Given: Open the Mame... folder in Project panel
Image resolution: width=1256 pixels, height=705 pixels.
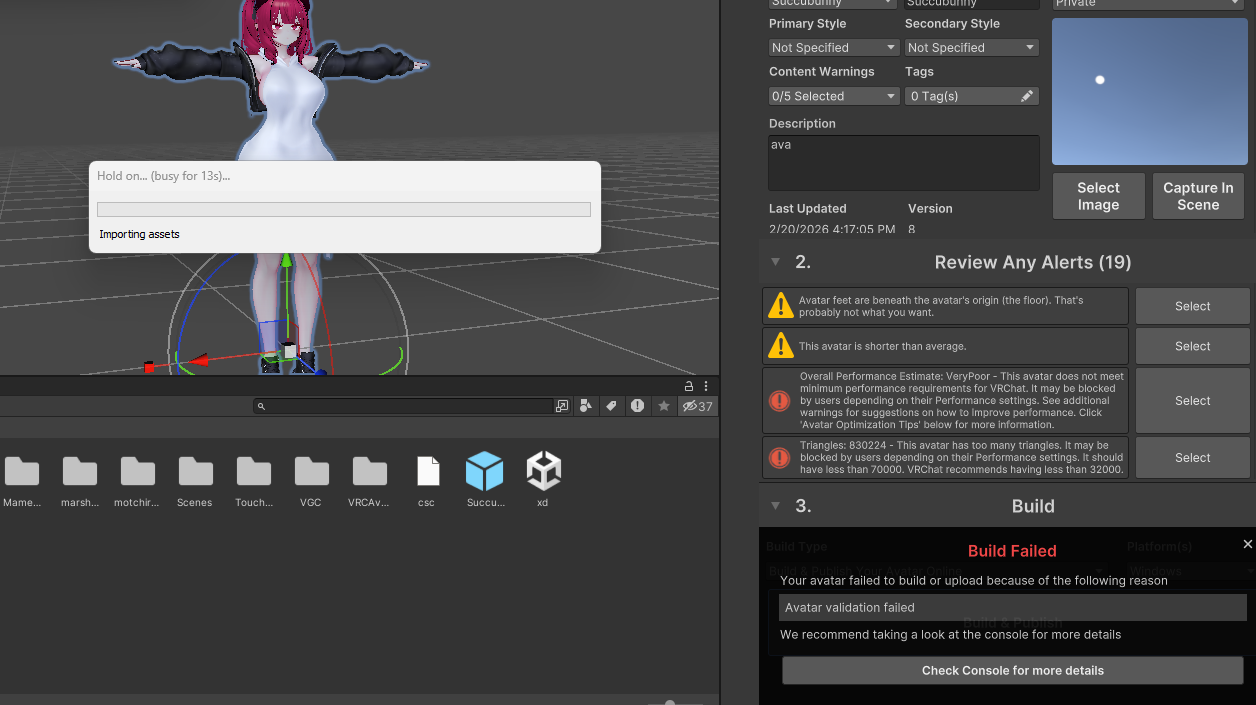Looking at the screenshot, I should coord(22,472).
